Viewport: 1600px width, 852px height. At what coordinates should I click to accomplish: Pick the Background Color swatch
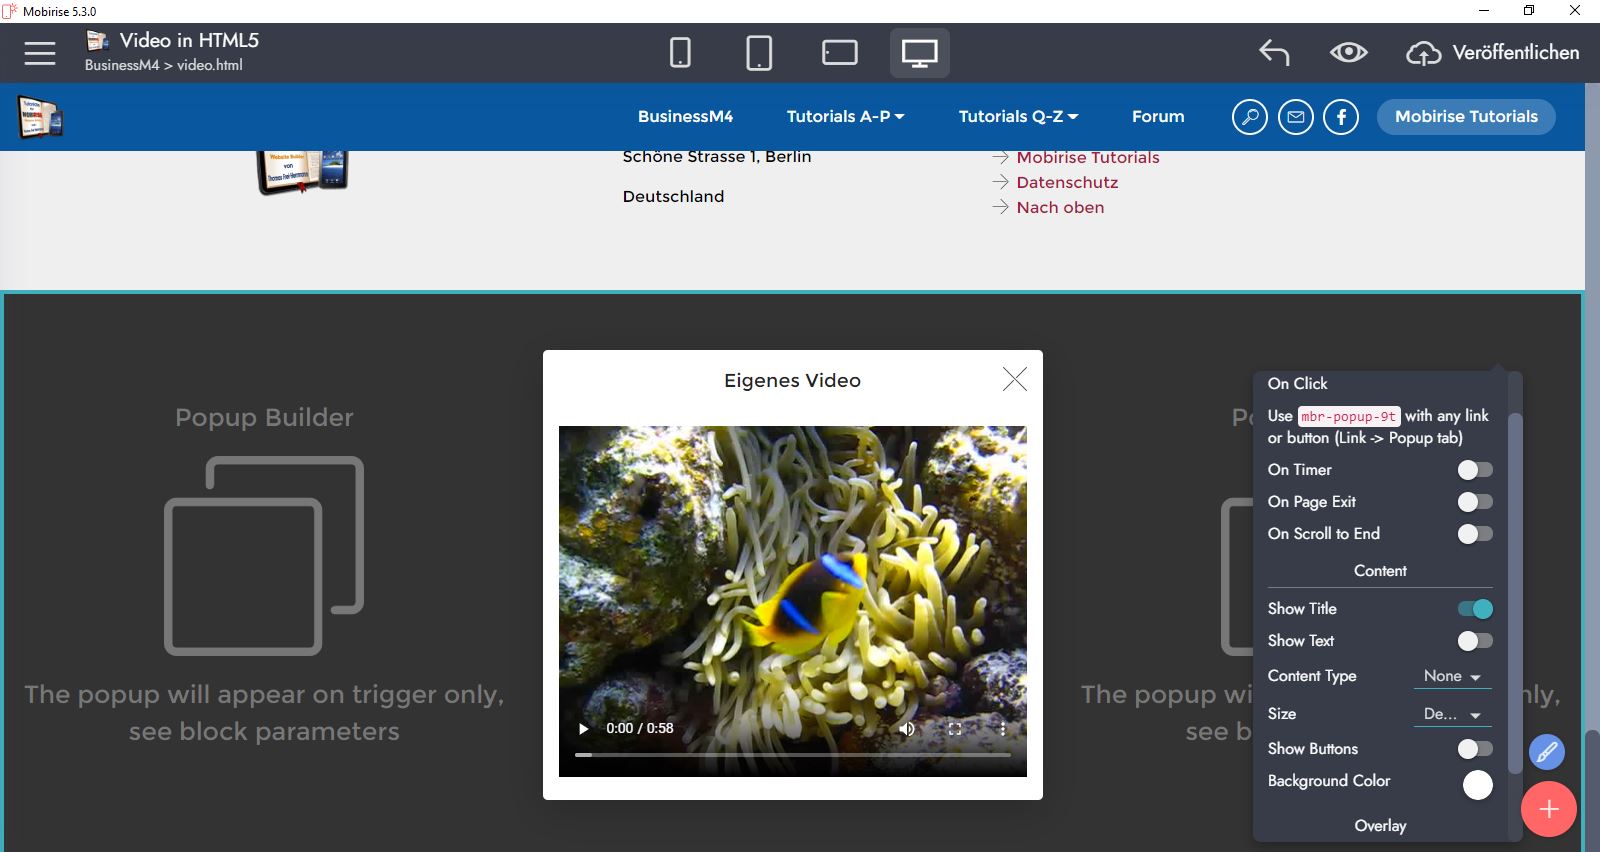(1477, 785)
